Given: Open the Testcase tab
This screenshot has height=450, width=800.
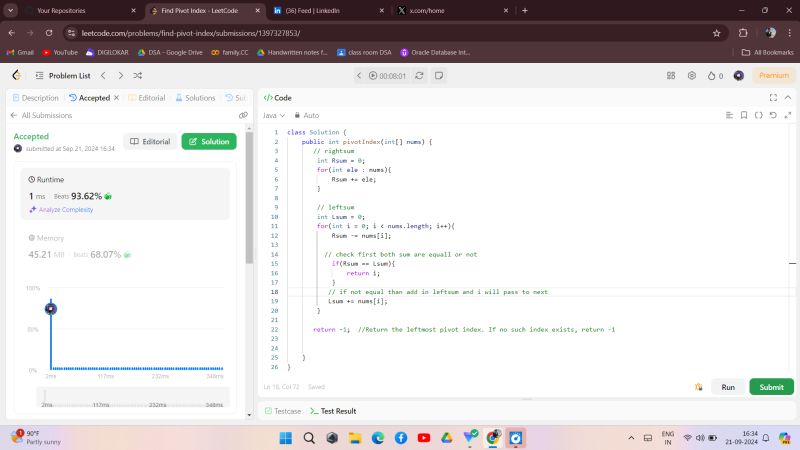Looking at the screenshot, I should (x=283, y=411).
